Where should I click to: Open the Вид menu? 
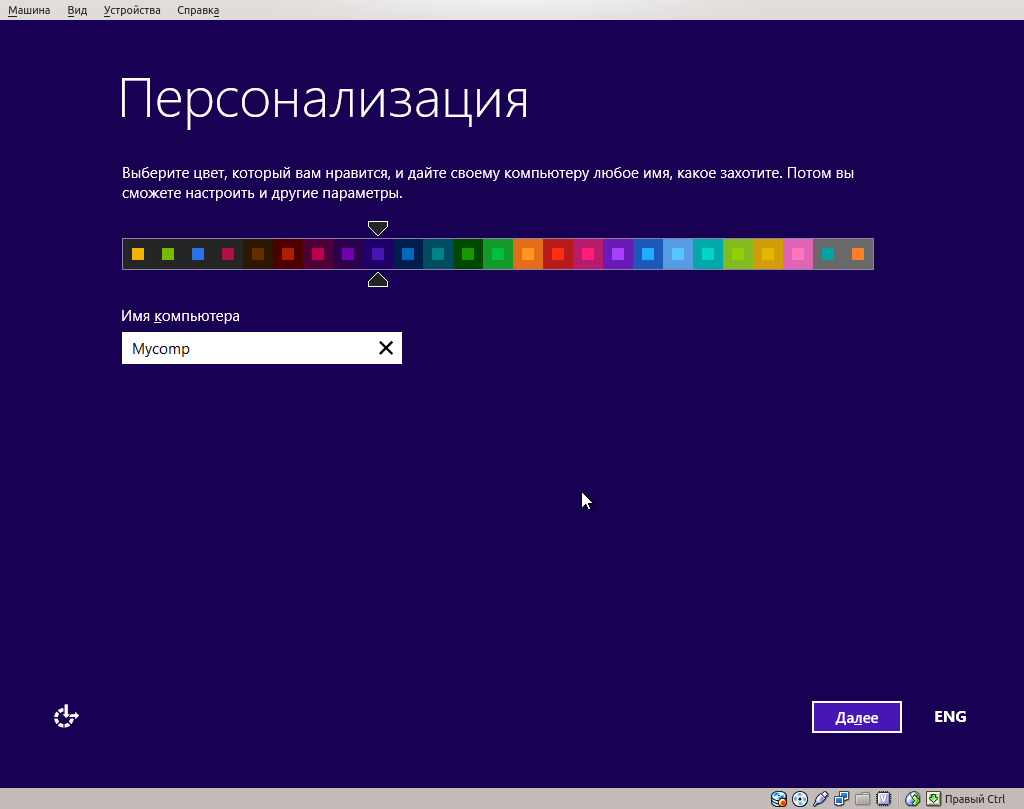[x=76, y=10]
